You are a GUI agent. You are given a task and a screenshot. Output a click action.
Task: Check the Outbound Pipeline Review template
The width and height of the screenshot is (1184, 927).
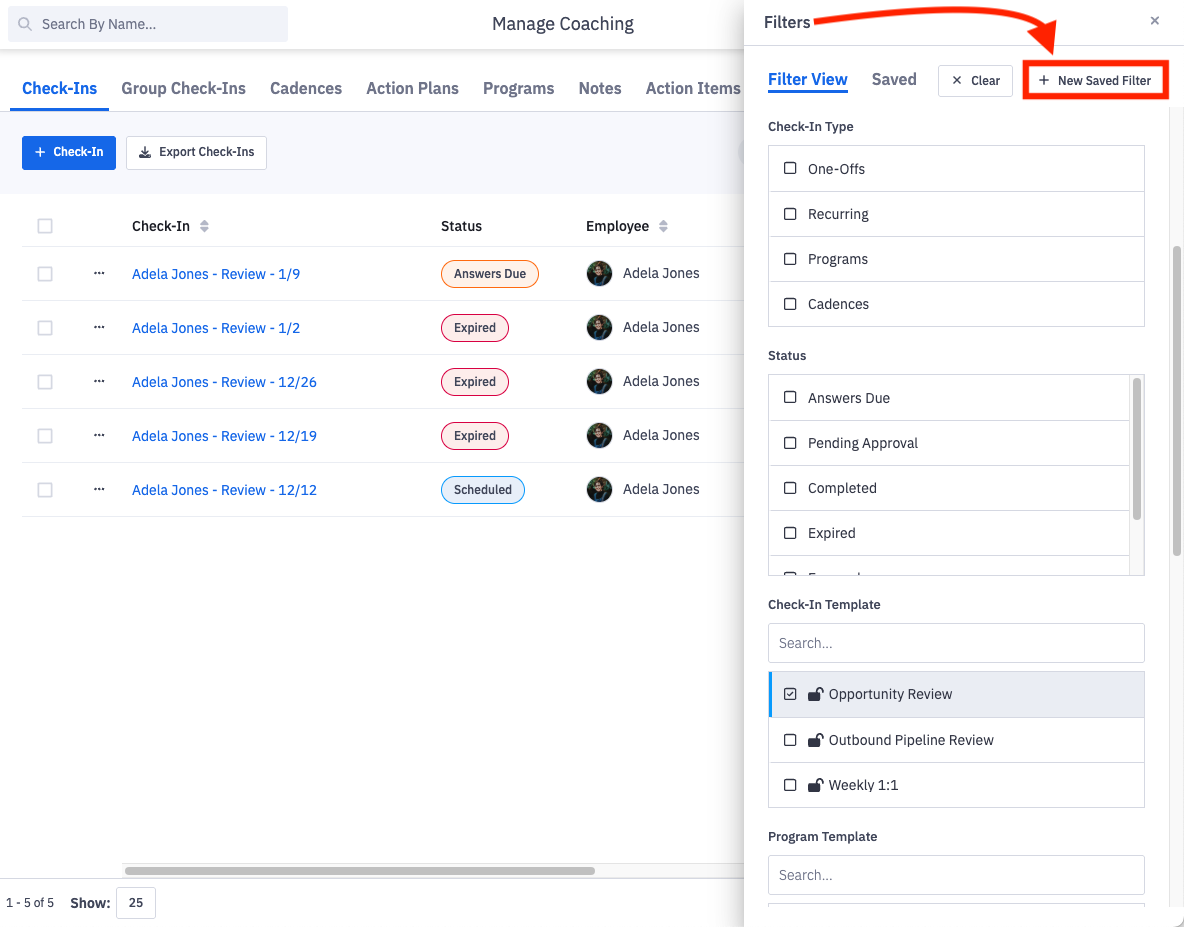(x=790, y=740)
